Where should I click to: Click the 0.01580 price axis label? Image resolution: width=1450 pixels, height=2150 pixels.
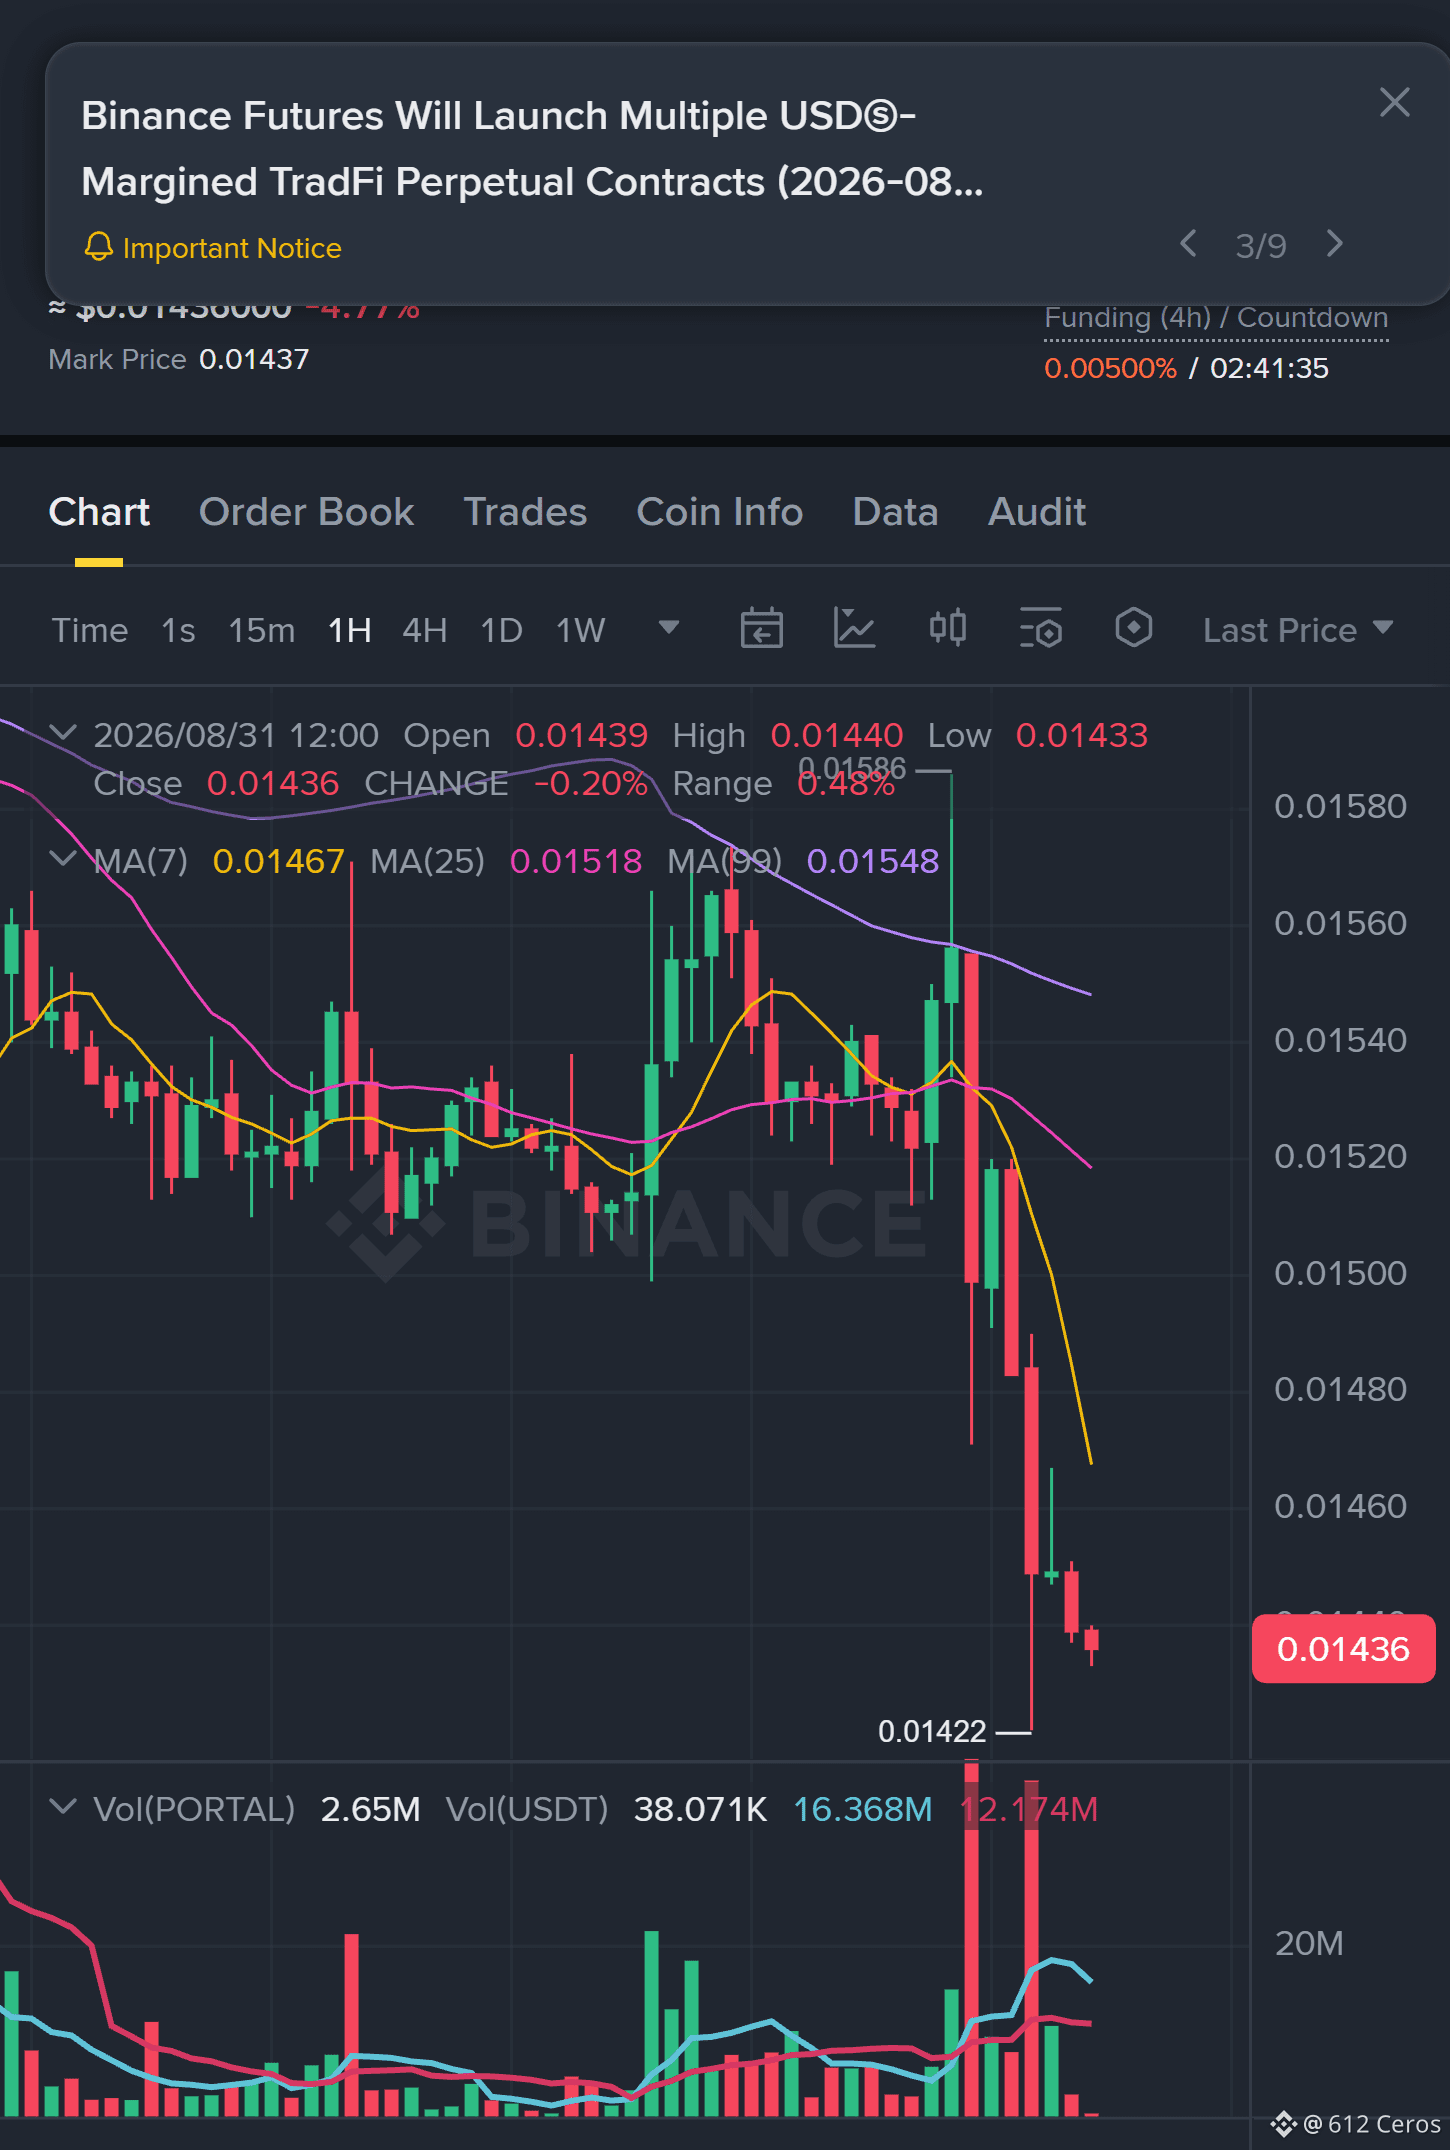tap(1340, 806)
